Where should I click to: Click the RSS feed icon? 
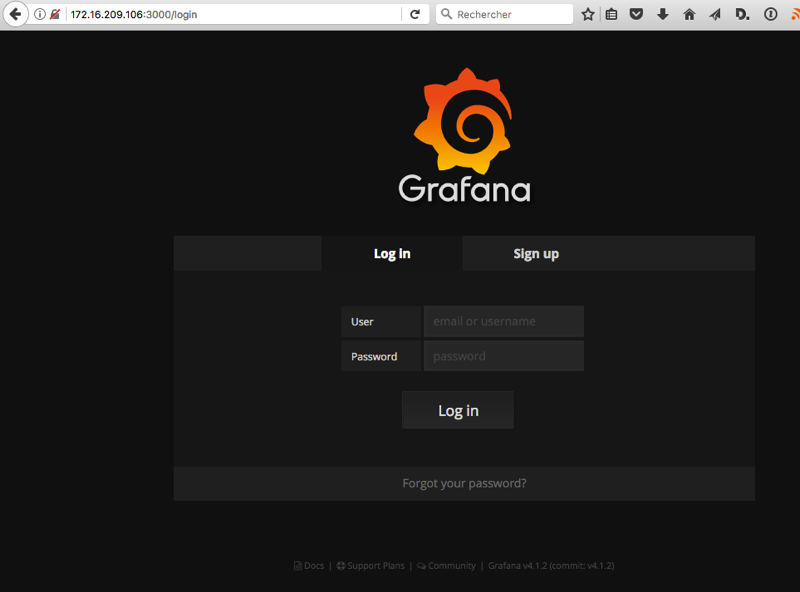tap(793, 15)
